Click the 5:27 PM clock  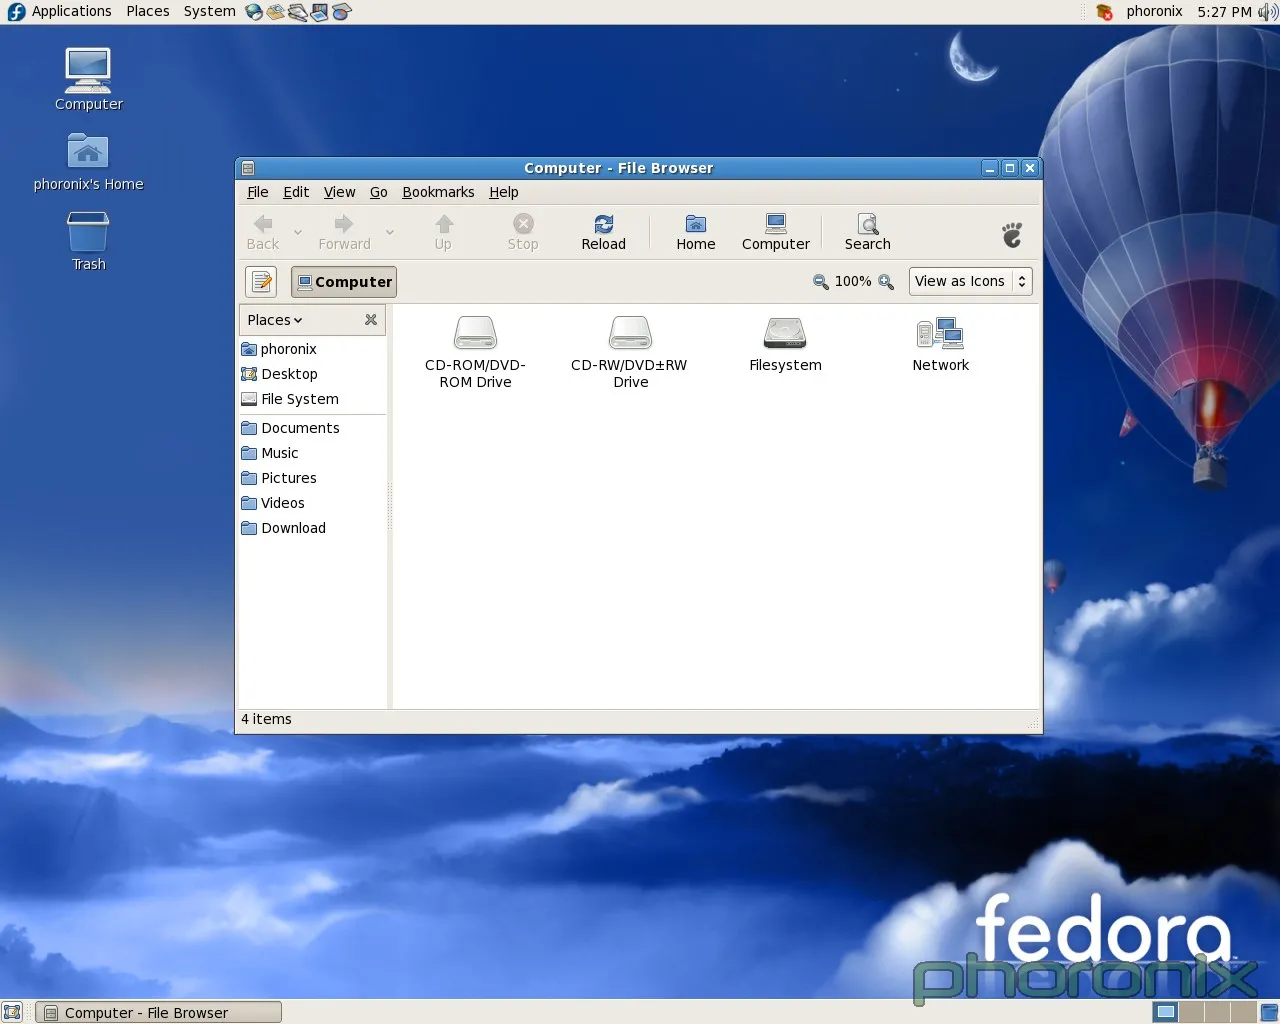(1224, 12)
